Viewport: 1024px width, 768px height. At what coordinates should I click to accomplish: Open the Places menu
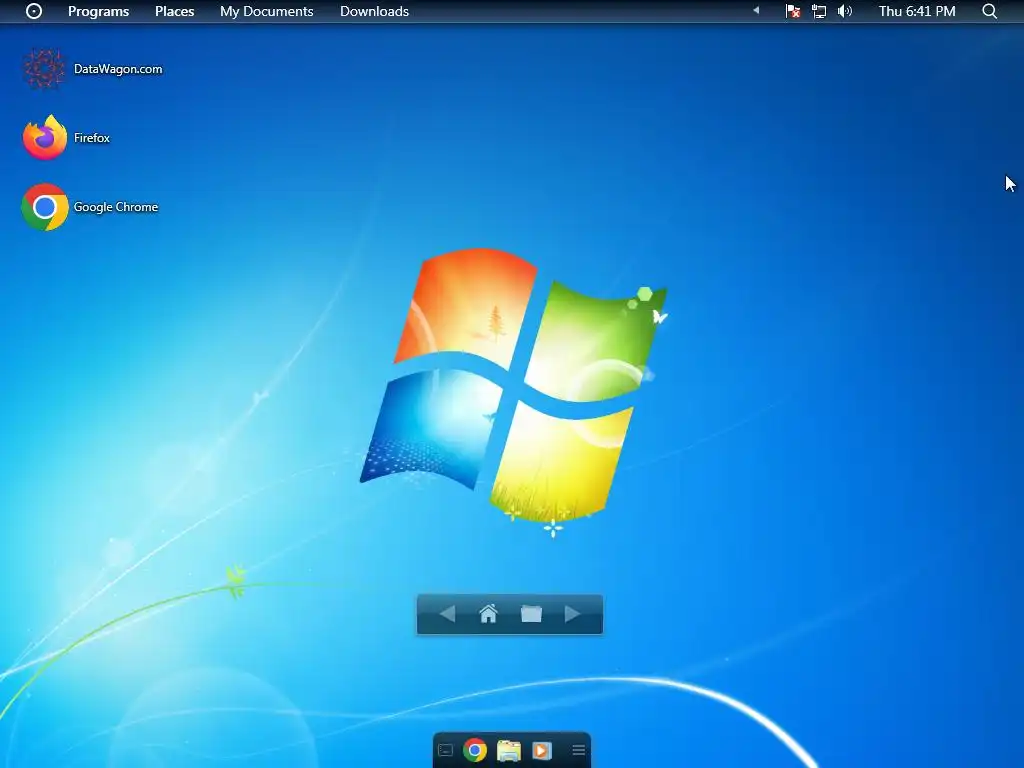pos(174,11)
